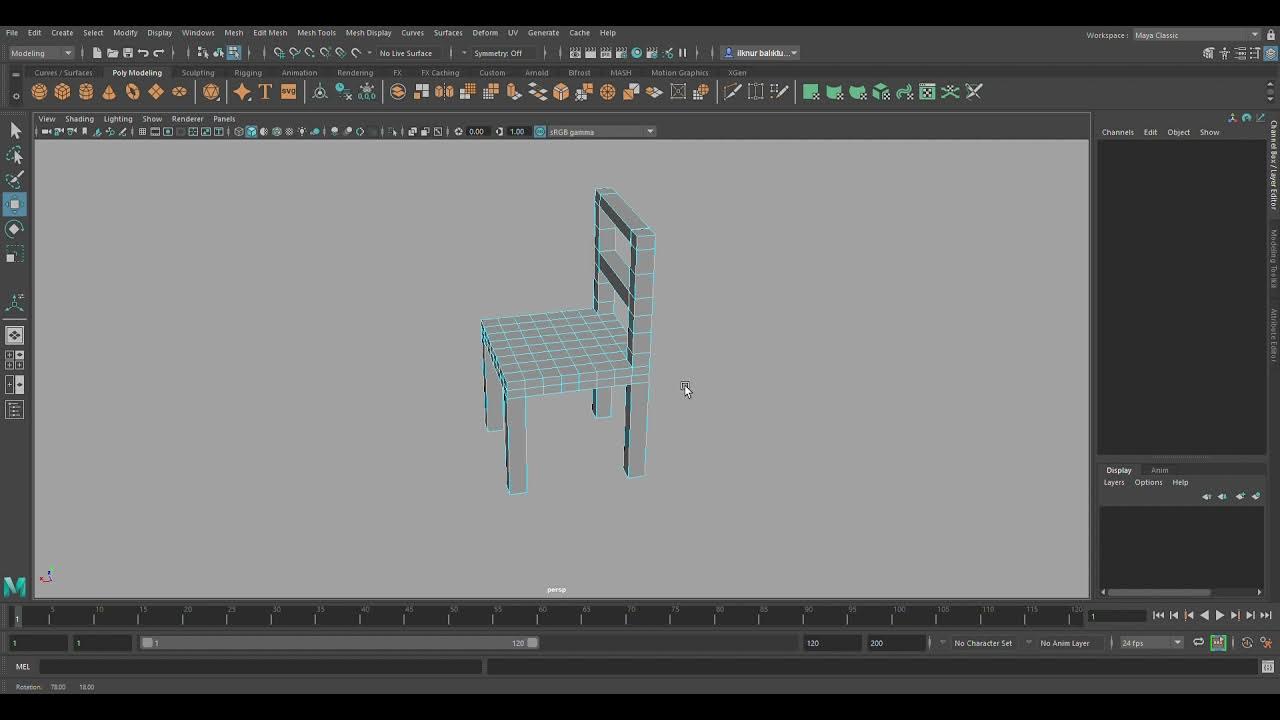The width and height of the screenshot is (1280, 720).
Task: Toggle cached playback green-outlined button
Action: click(1218, 643)
